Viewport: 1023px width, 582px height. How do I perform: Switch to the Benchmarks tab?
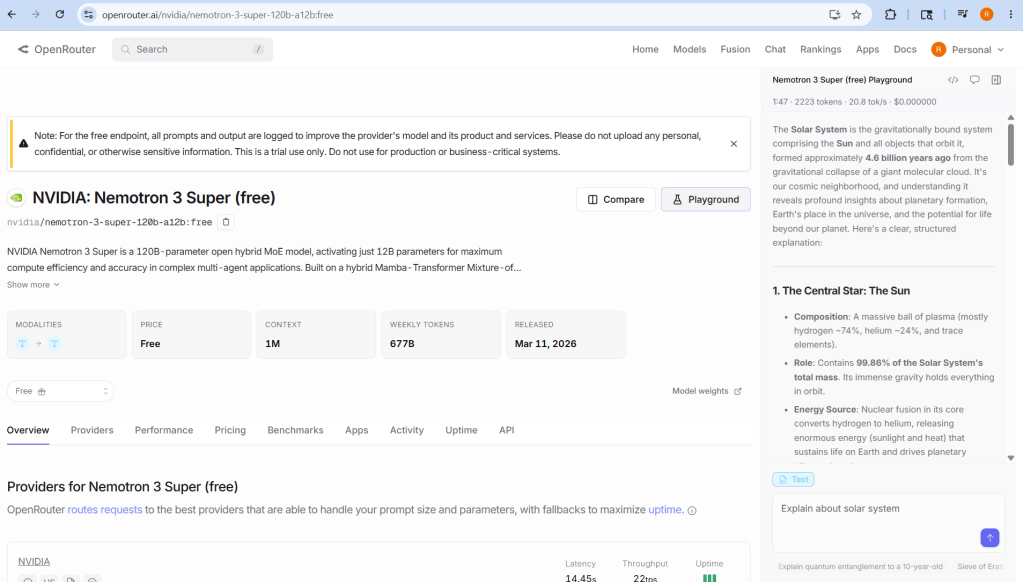click(295, 430)
